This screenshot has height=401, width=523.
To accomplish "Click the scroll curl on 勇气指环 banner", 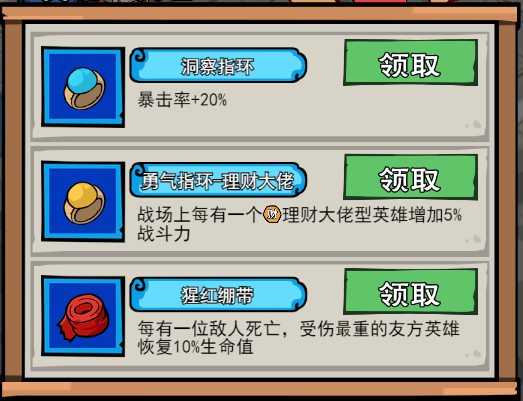I will [x=139, y=170].
